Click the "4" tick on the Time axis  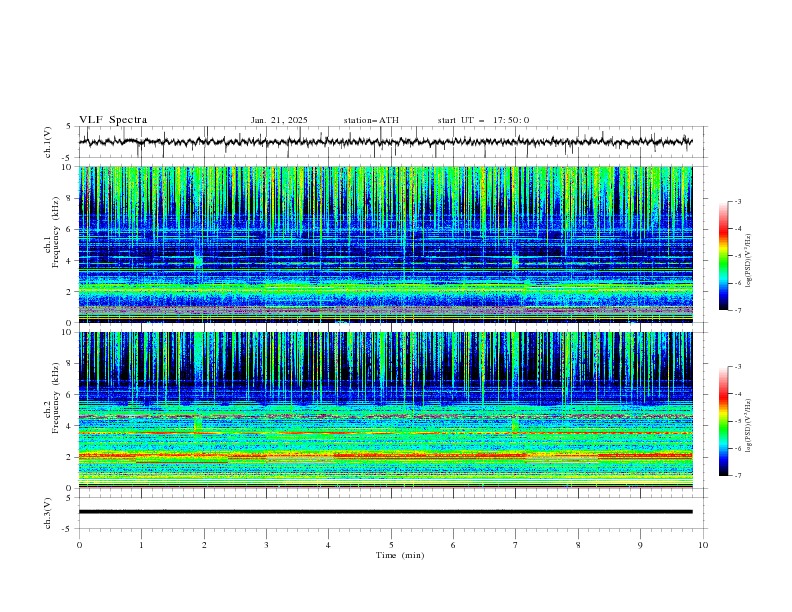click(x=328, y=545)
